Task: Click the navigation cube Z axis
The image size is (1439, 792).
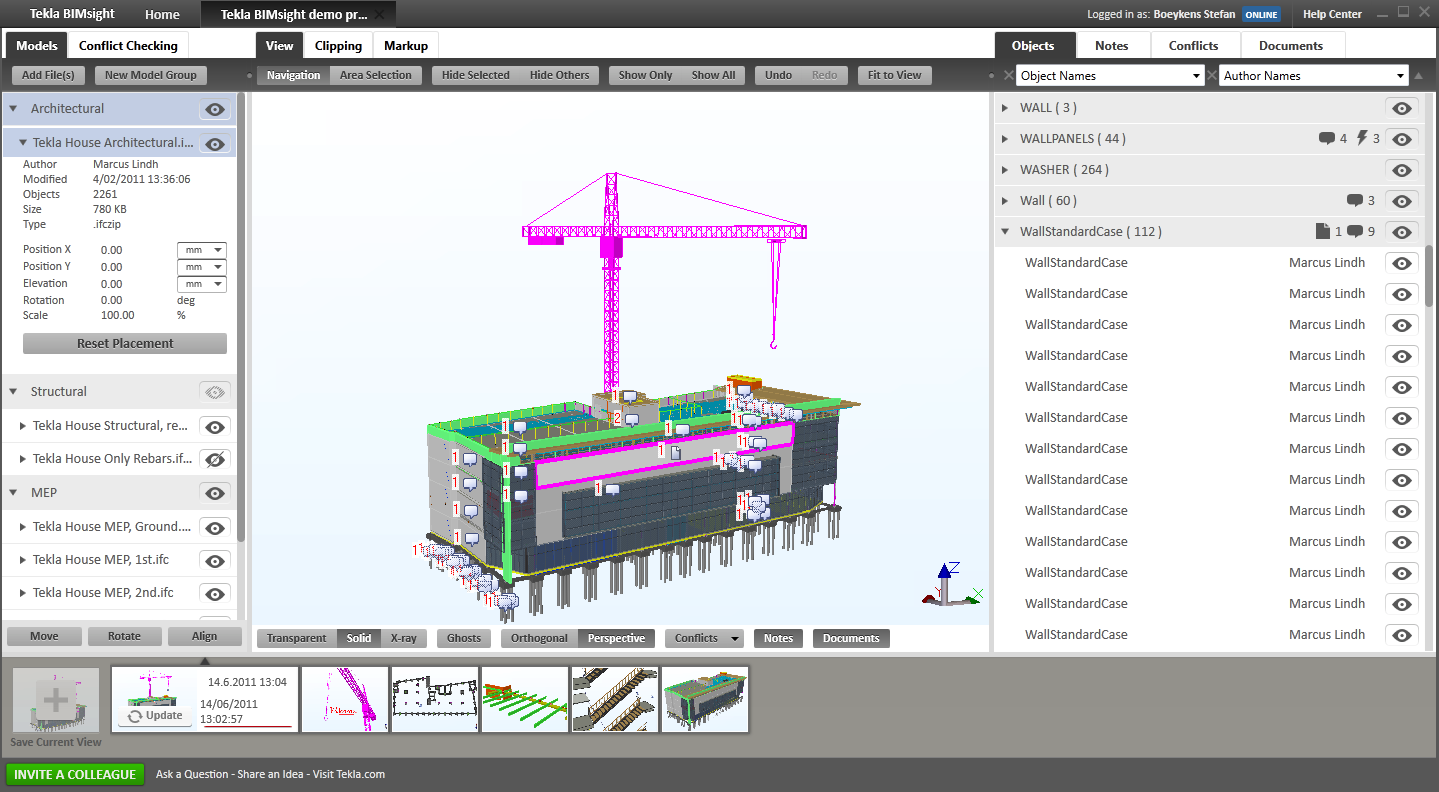Action: click(x=944, y=572)
